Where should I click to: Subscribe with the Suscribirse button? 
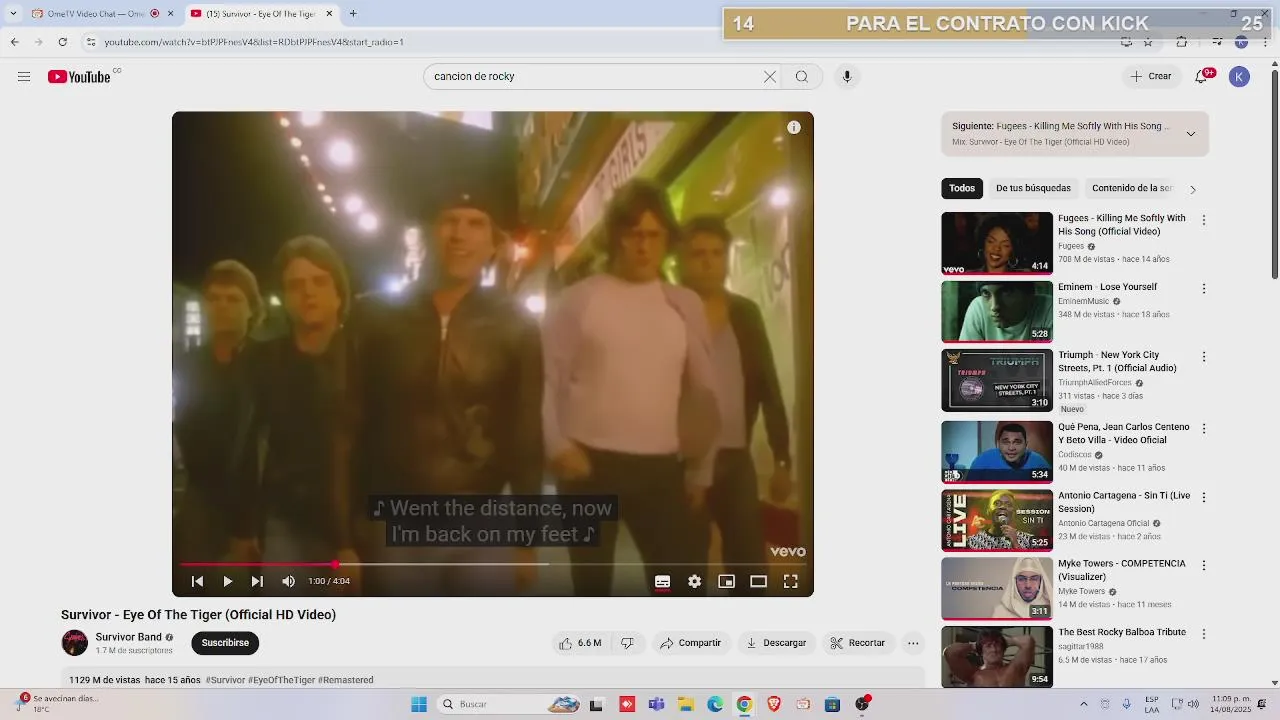click(225, 643)
